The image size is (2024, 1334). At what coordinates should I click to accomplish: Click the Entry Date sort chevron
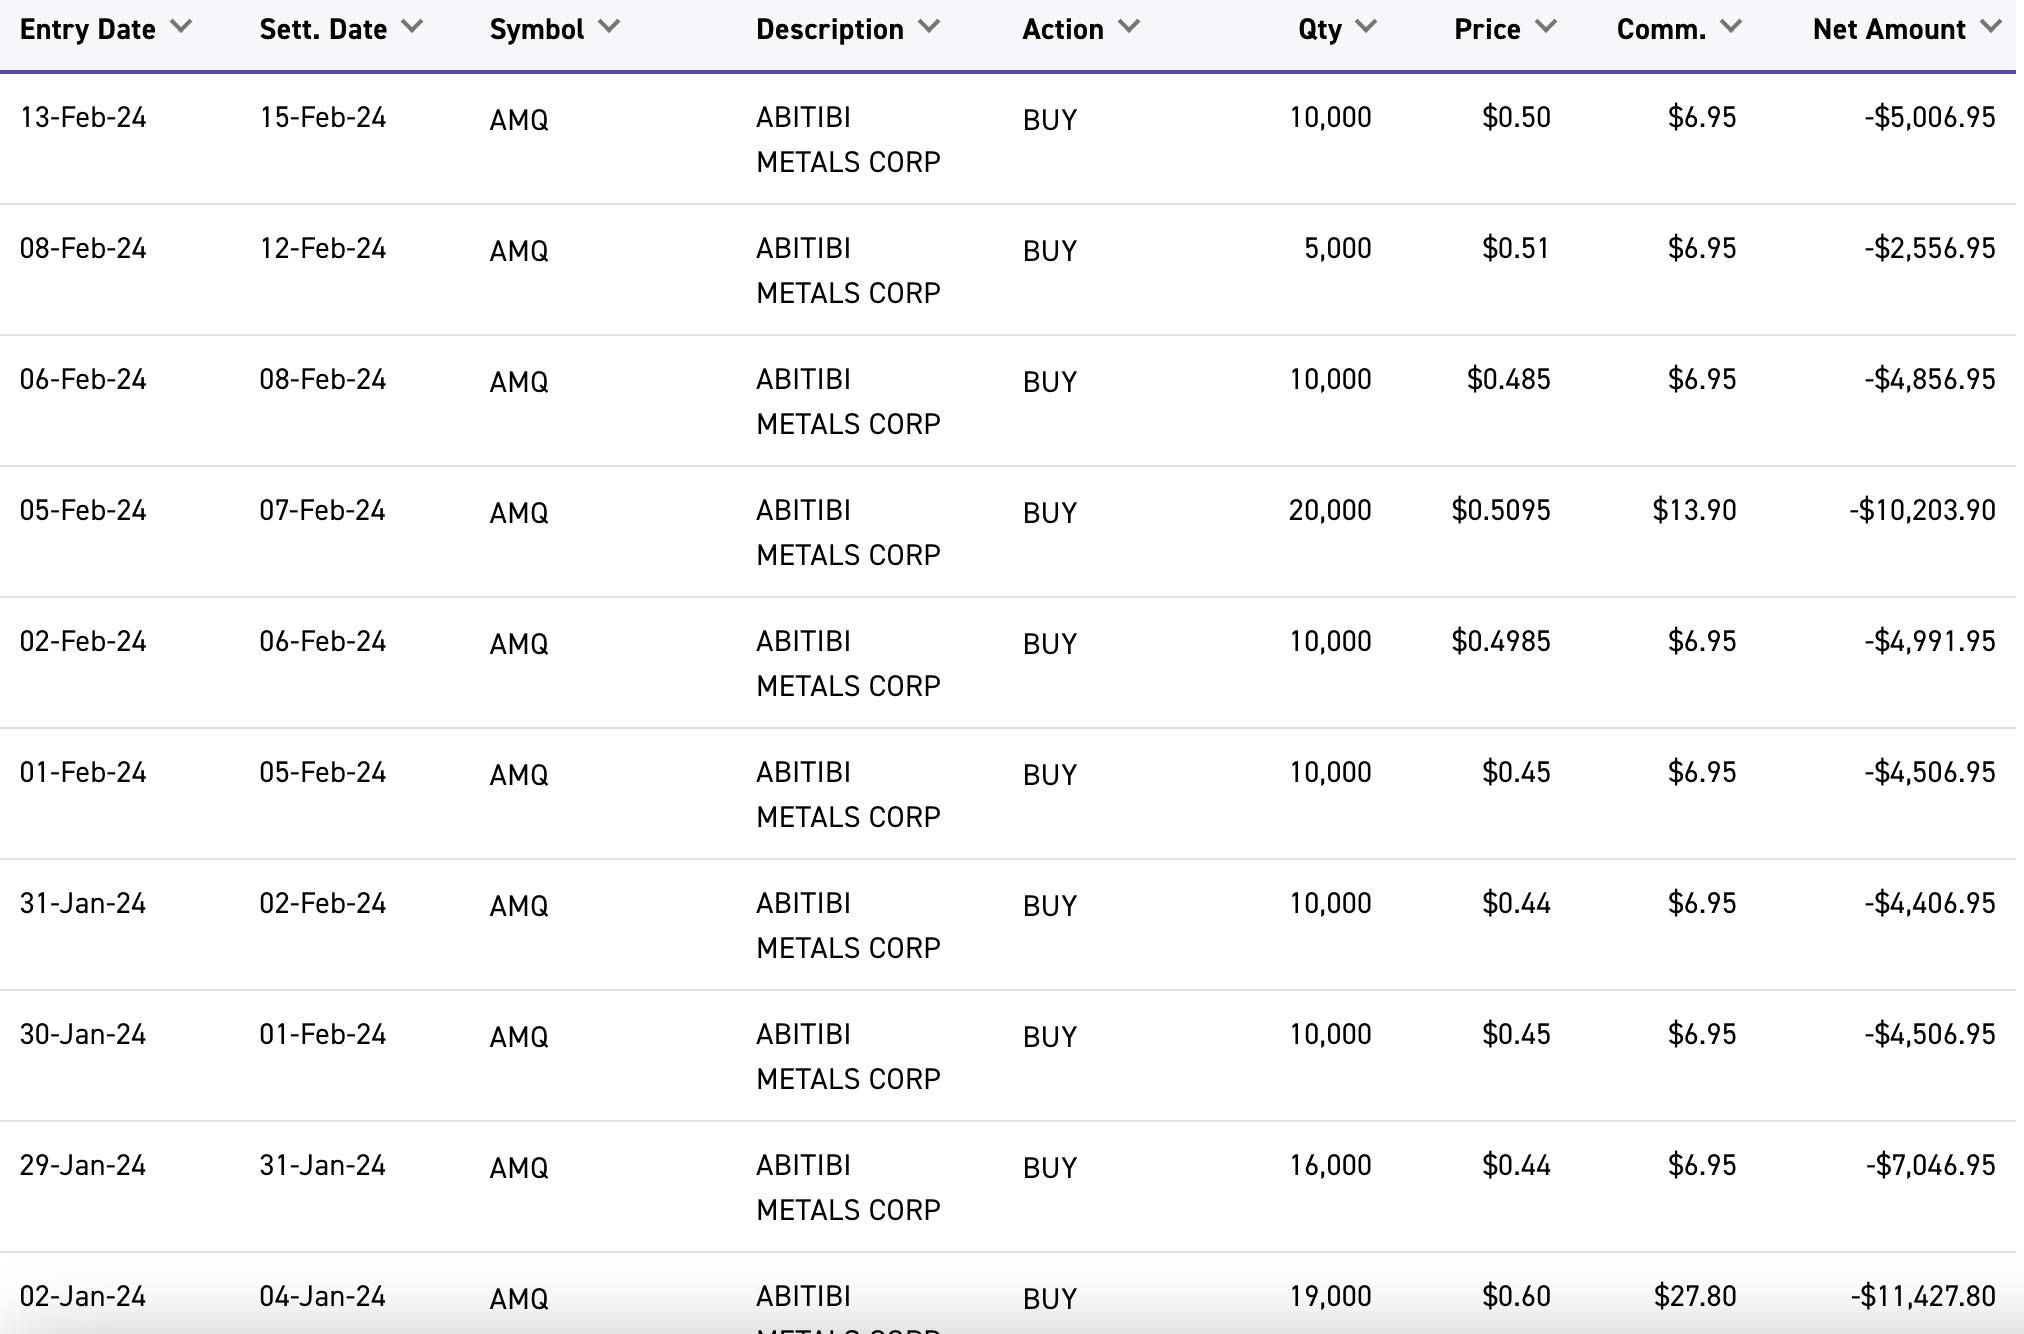pos(181,27)
